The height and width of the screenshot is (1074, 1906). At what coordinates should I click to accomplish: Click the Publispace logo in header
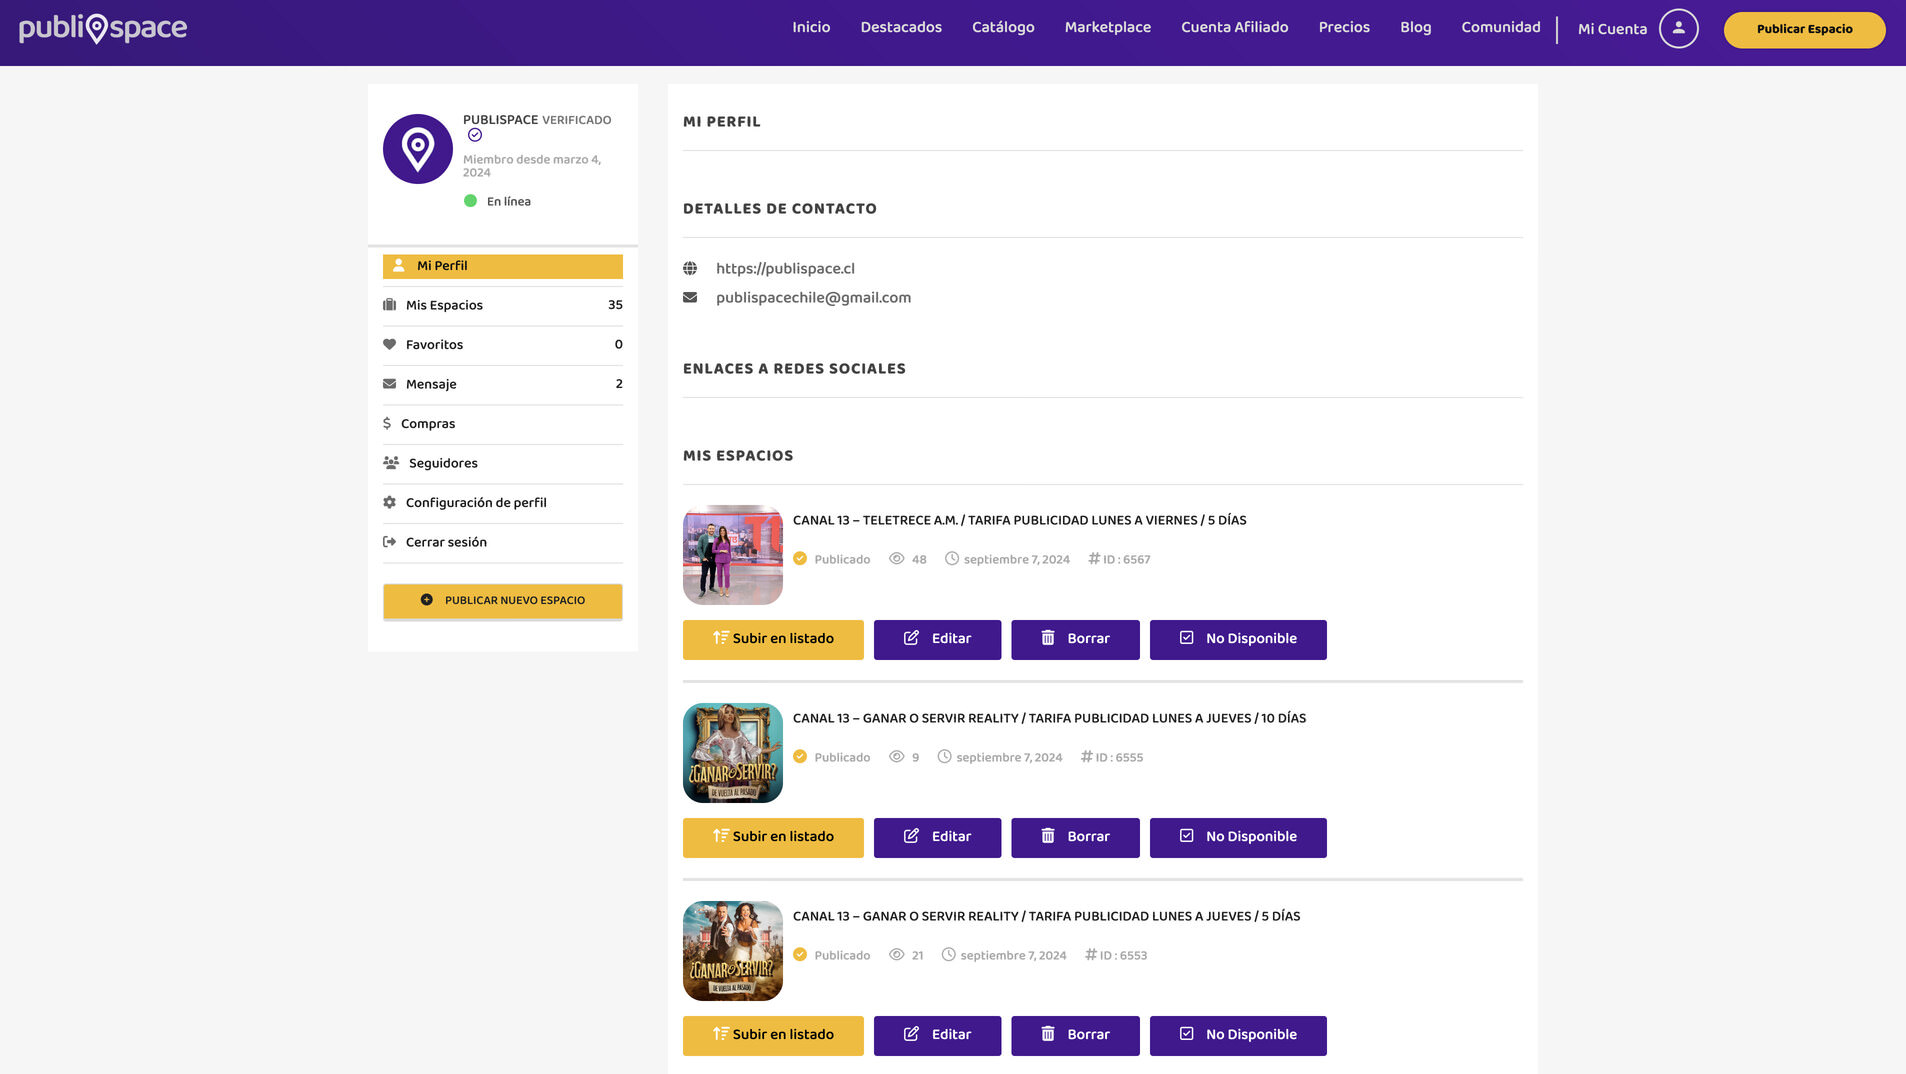click(x=103, y=28)
